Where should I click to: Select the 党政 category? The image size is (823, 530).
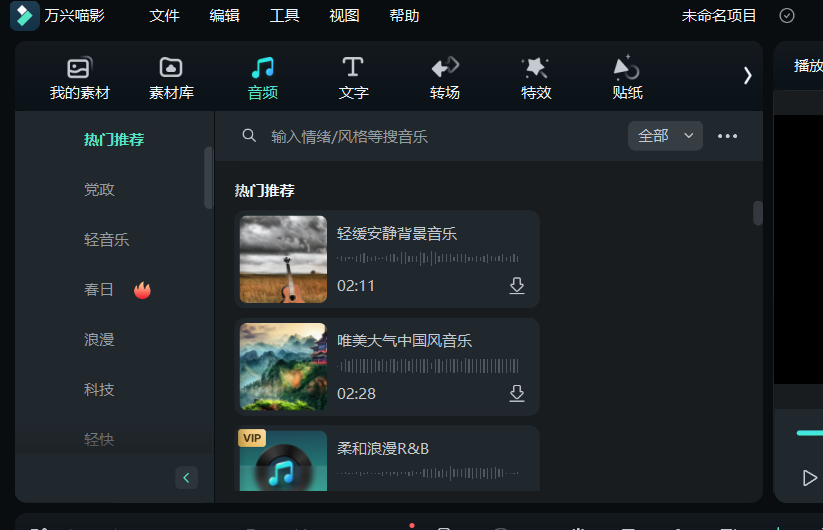pyautogui.click(x=99, y=189)
